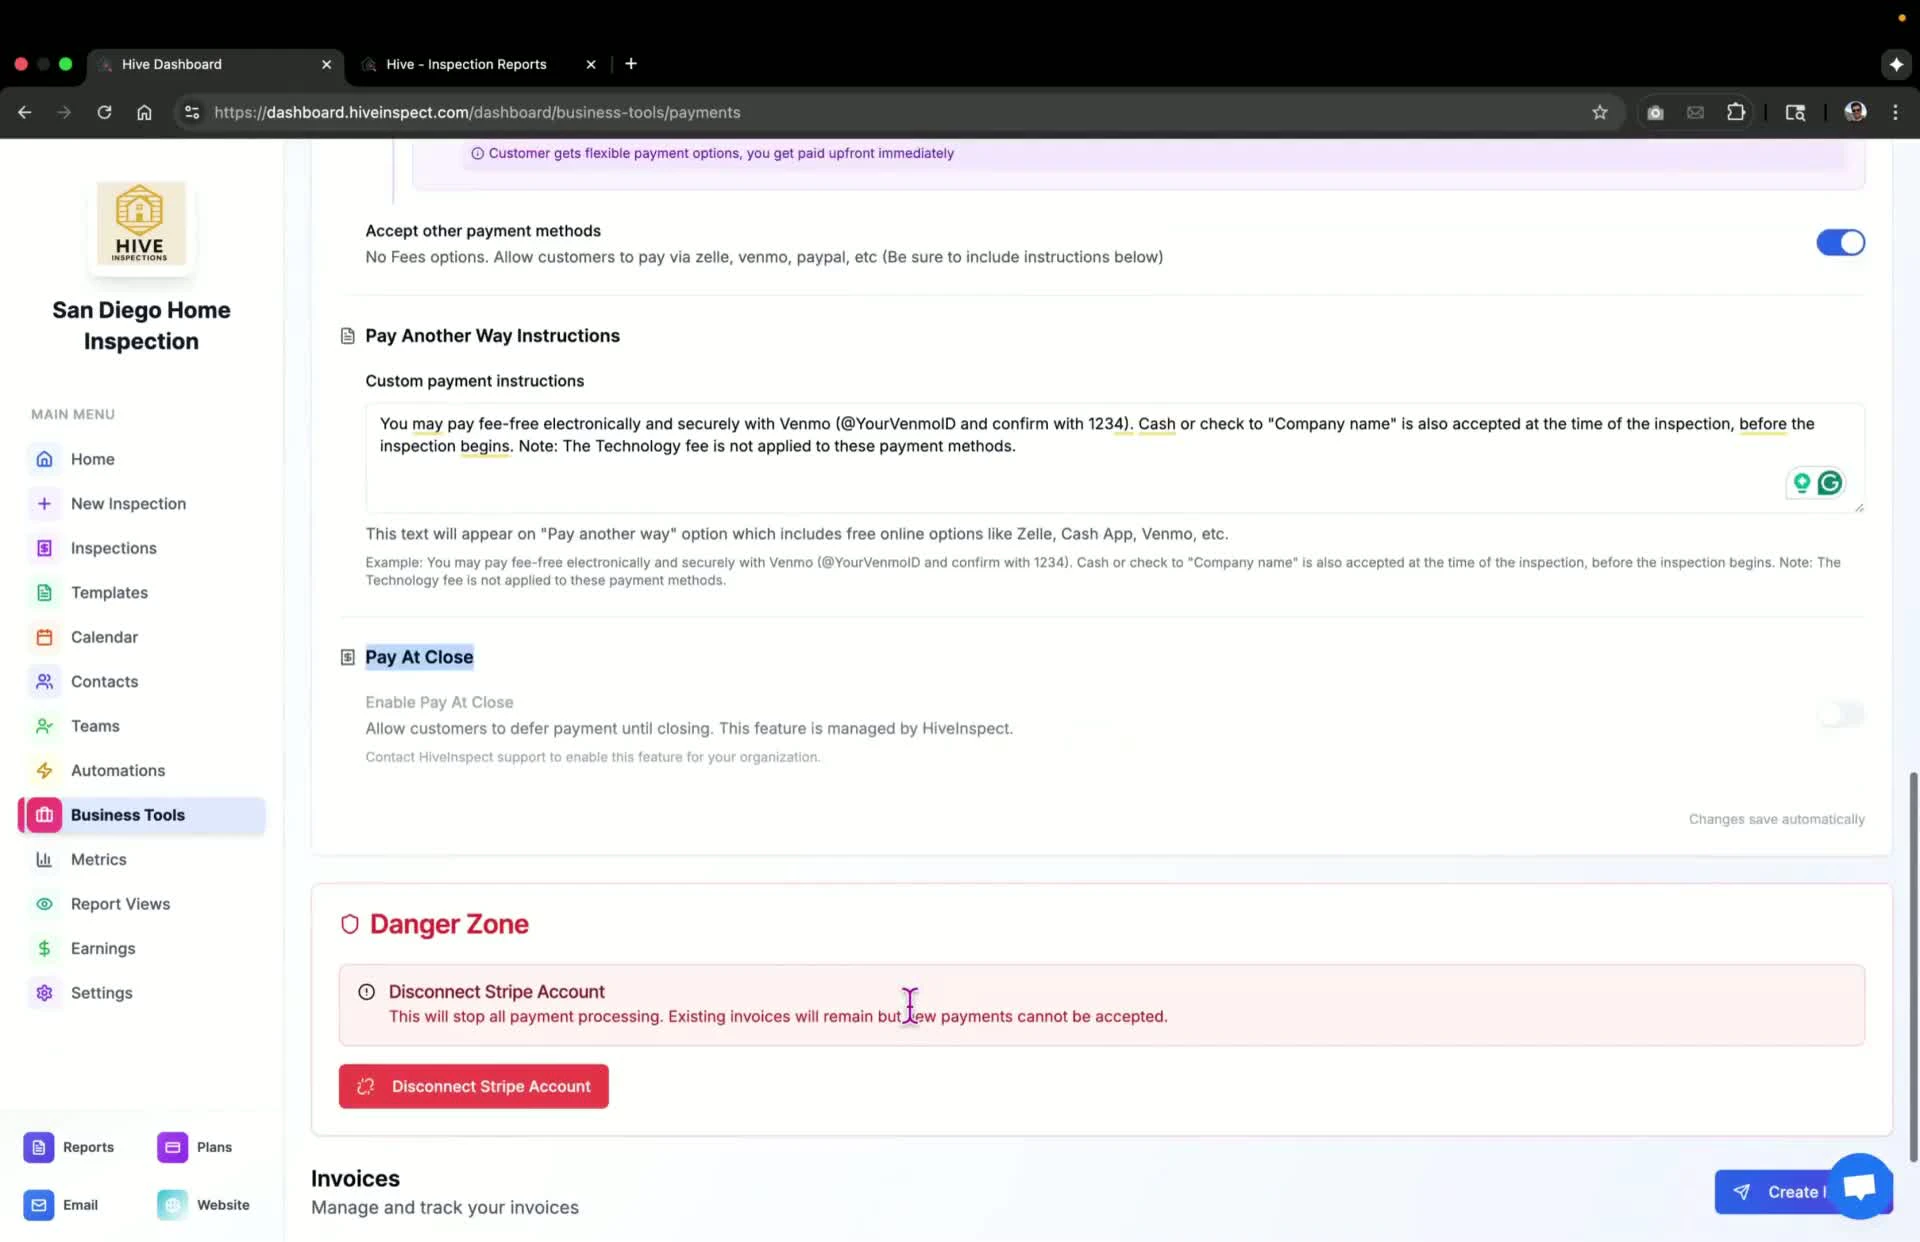Switch to the Hive Dashboard browser tab
Image resolution: width=1920 pixels, height=1242 pixels.
coord(215,64)
